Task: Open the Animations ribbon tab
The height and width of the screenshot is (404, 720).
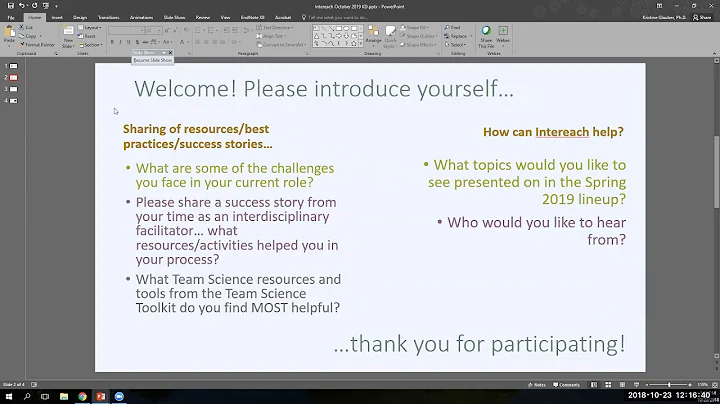Action: (x=141, y=17)
